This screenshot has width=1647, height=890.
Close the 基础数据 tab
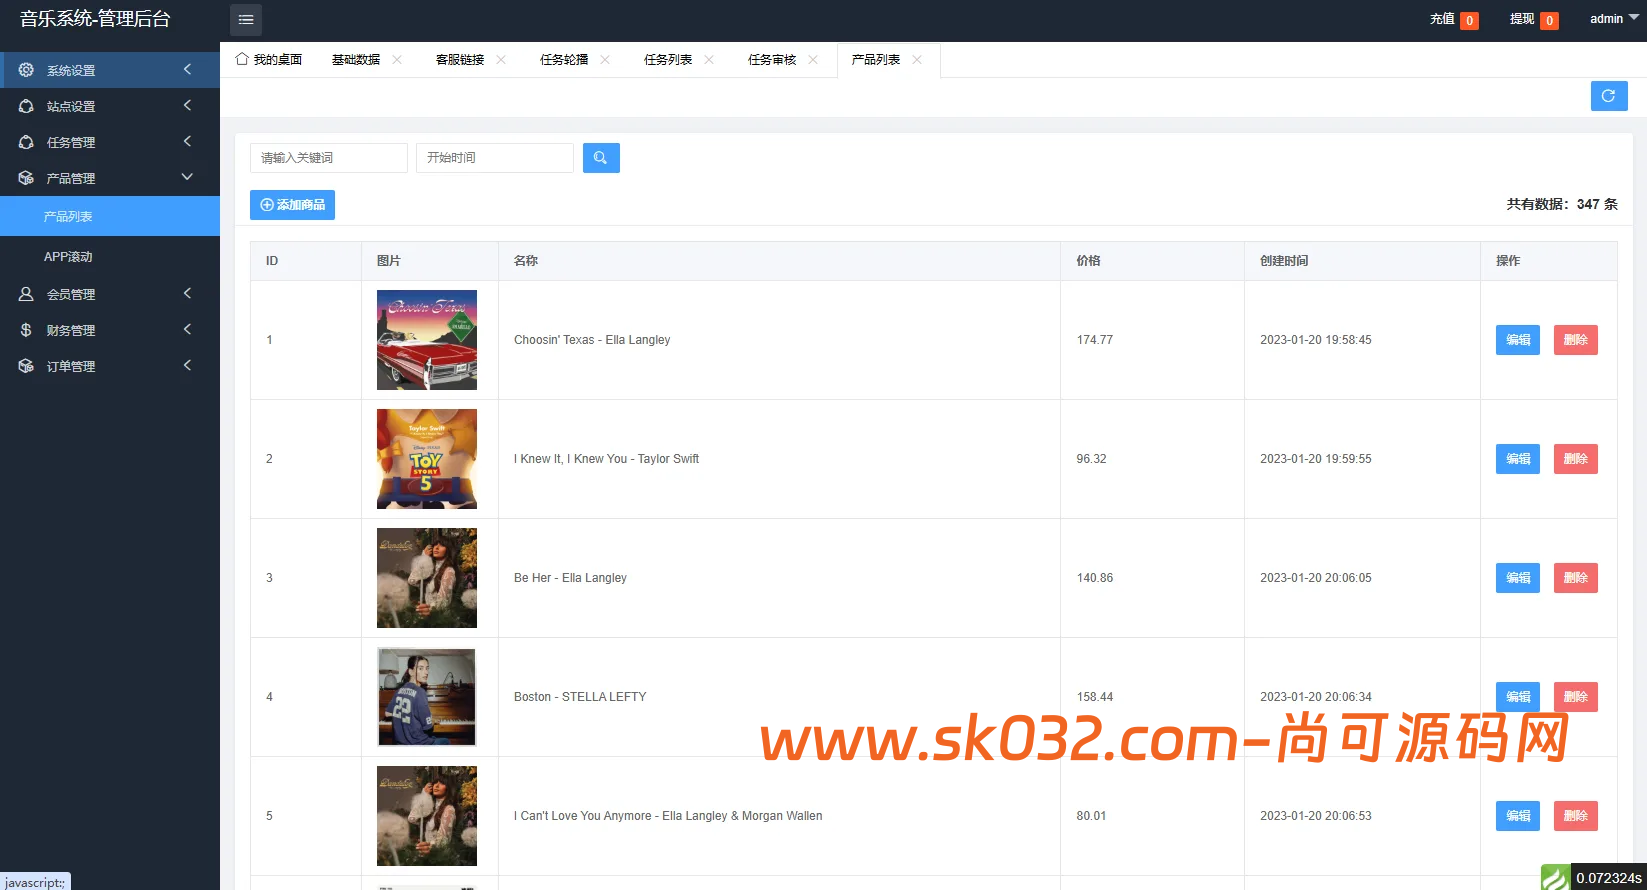click(x=397, y=60)
